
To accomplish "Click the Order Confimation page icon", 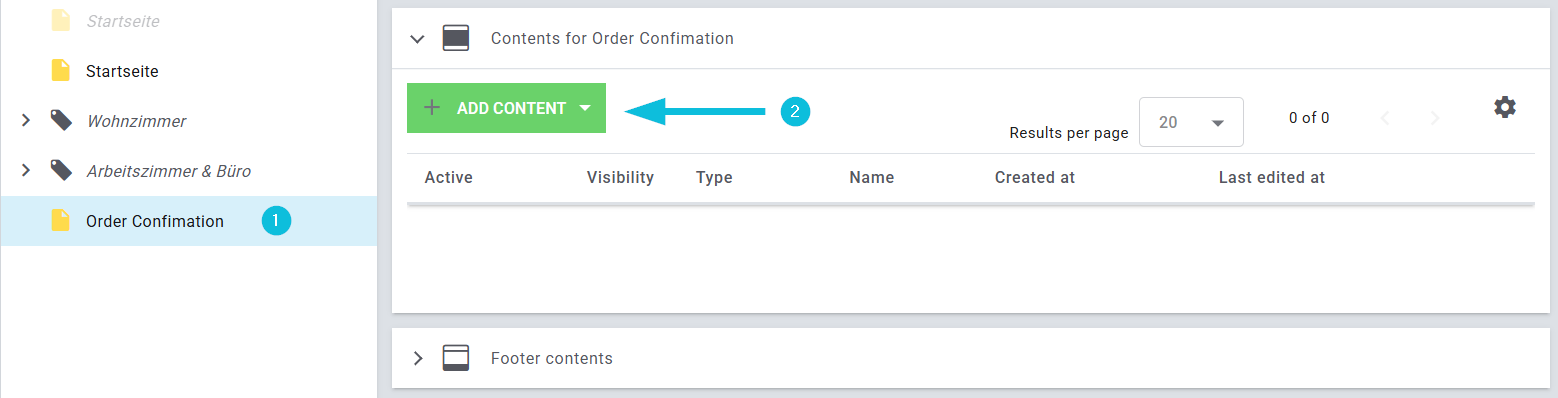I will (x=61, y=221).
